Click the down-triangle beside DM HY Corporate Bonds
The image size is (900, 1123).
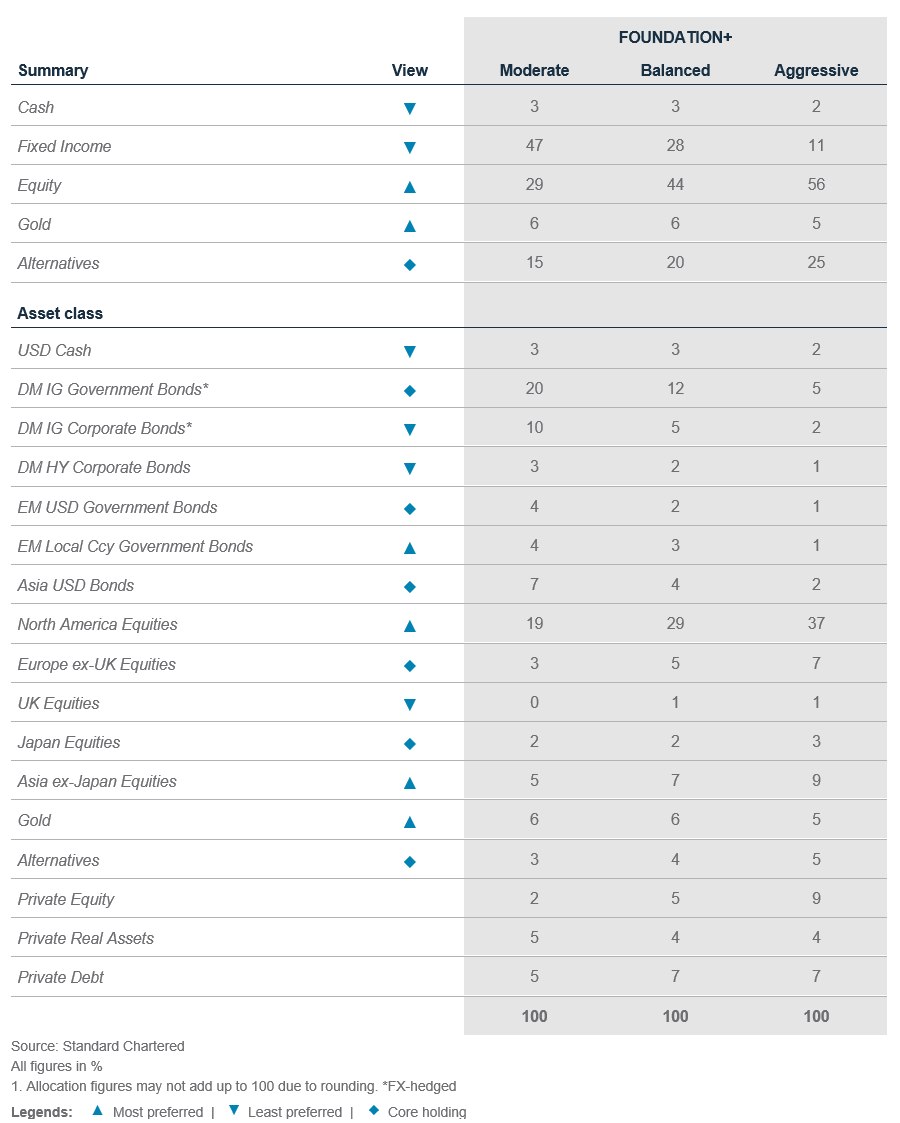coord(409,468)
